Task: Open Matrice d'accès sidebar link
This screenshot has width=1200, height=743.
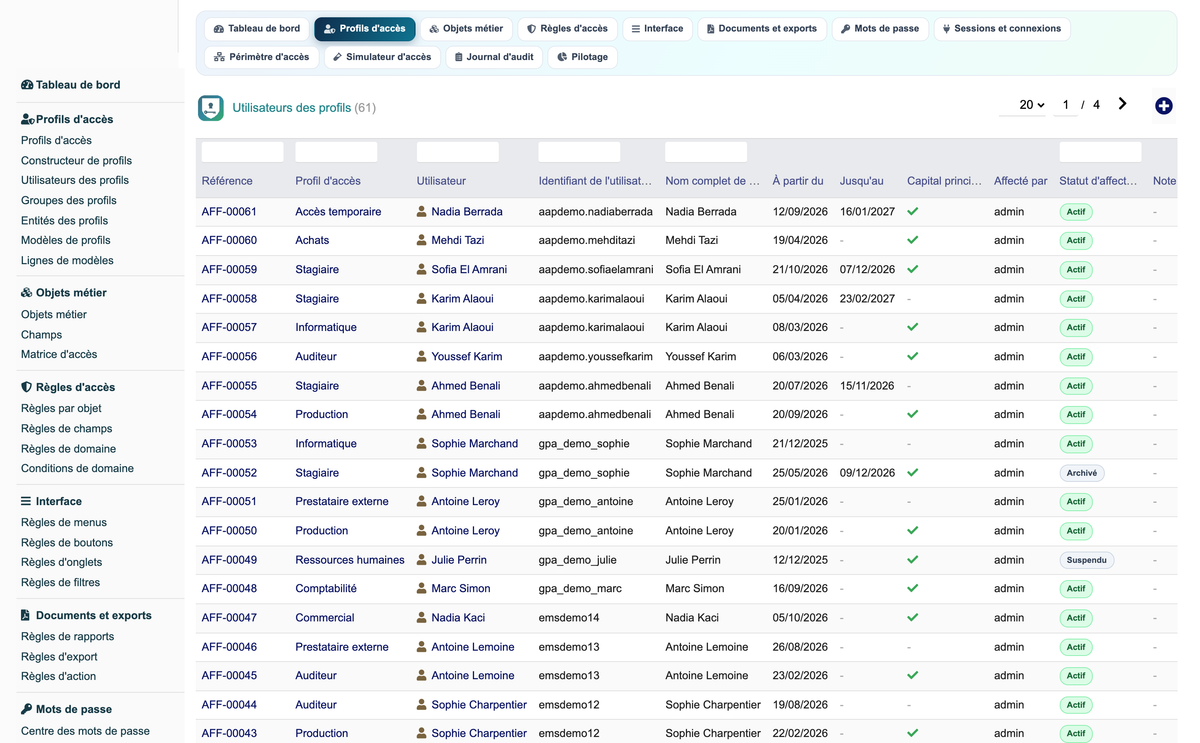Action: pos(59,354)
